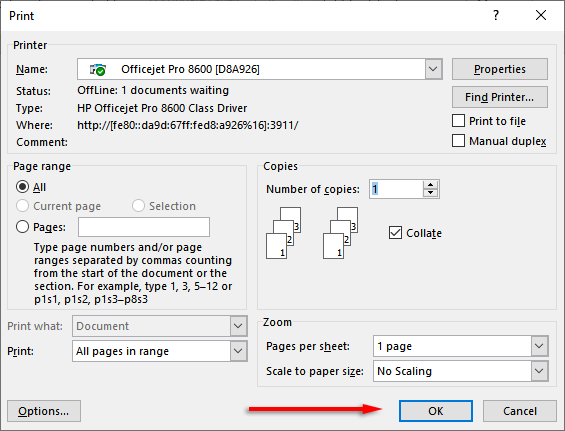The height and width of the screenshot is (431, 565).
Task: Click into the Pages range text field
Action: tap(144, 227)
